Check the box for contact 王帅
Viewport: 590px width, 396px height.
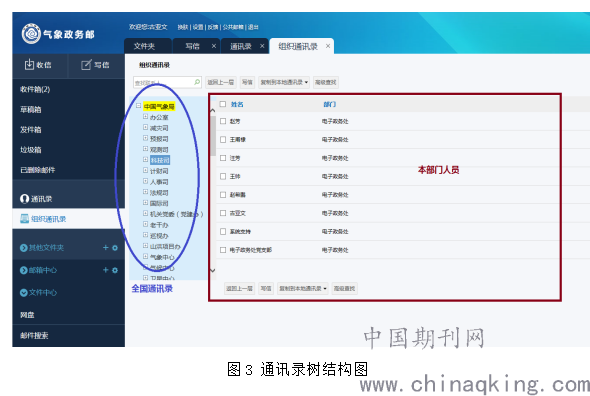tap(223, 176)
